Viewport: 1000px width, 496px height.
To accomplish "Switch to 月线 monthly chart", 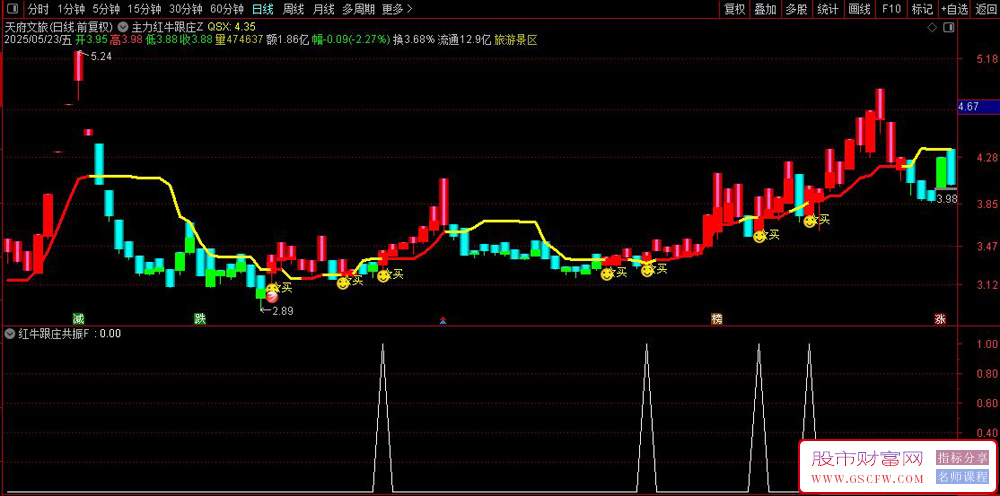I will (x=323, y=9).
